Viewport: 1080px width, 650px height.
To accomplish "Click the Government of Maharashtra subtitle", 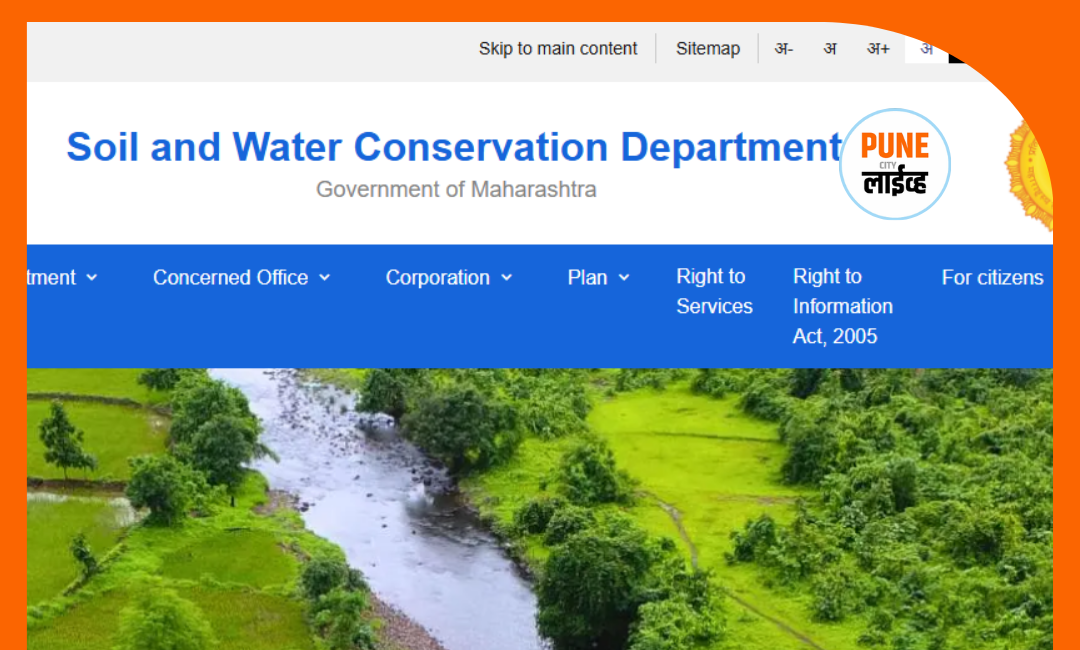I will click(x=456, y=189).
